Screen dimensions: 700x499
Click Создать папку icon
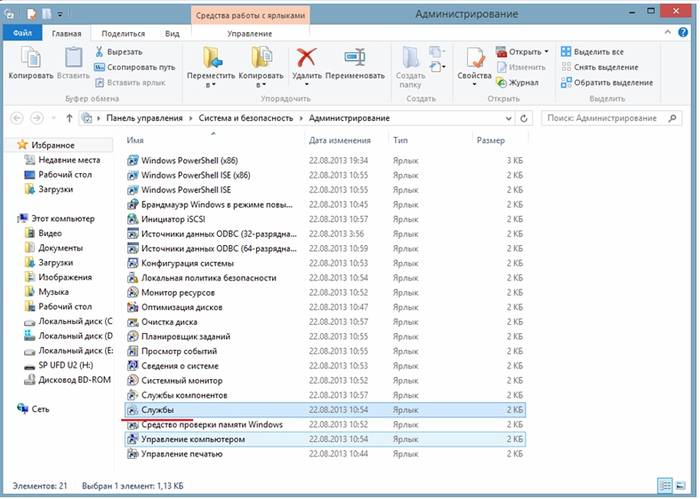(410, 67)
